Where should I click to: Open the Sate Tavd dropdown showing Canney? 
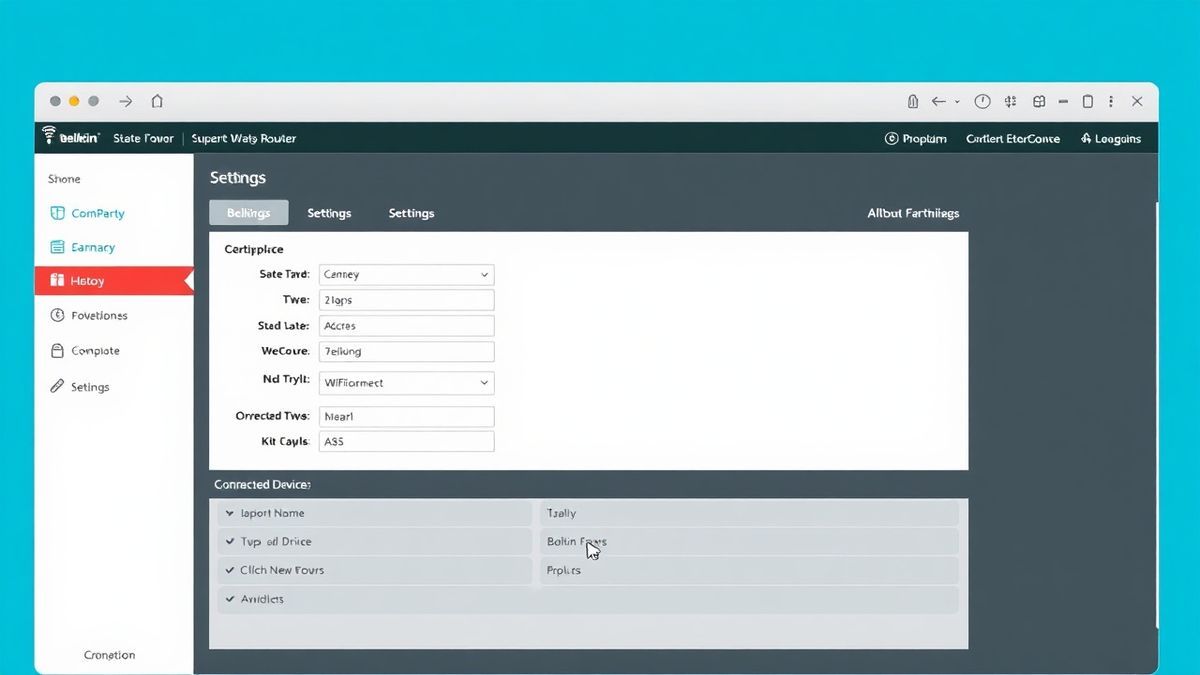pyautogui.click(x=406, y=274)
